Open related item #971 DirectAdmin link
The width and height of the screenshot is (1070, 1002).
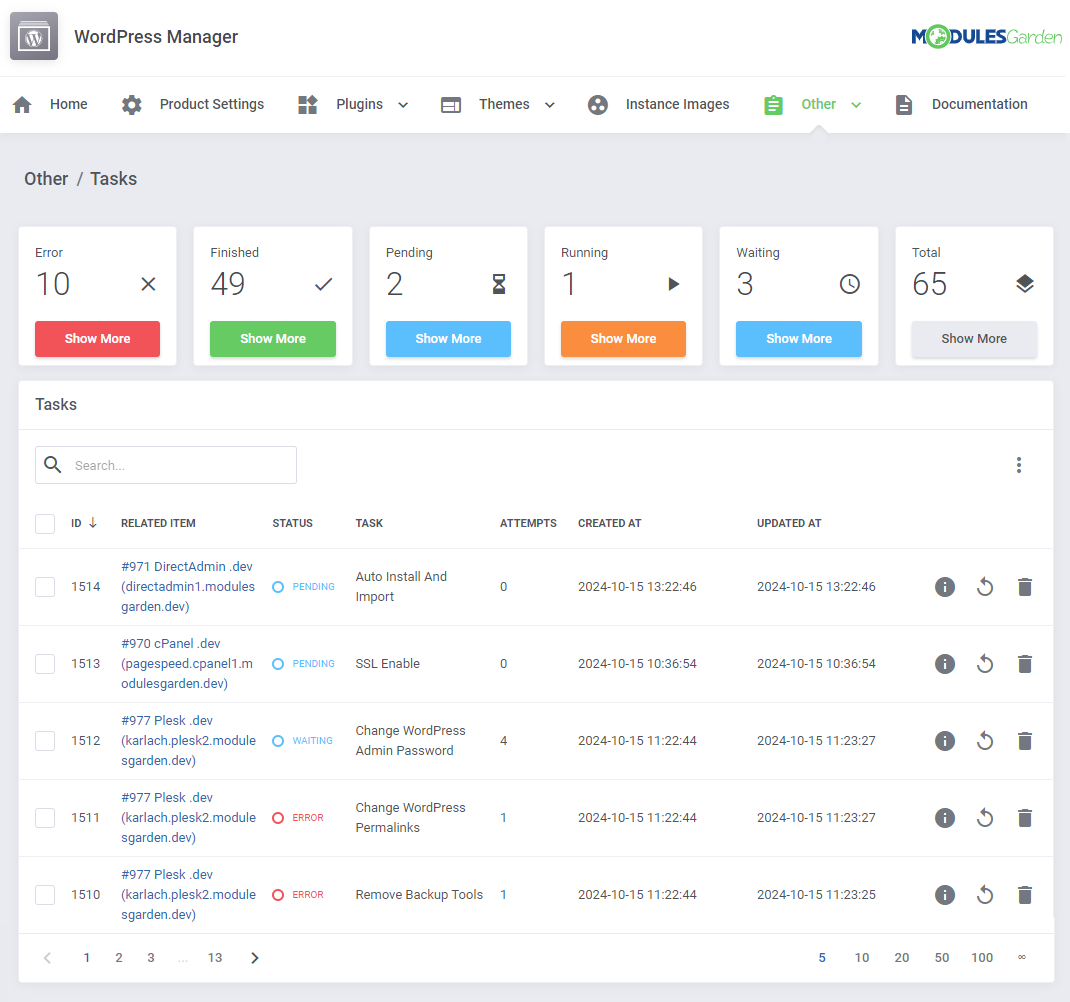point(188,586)
